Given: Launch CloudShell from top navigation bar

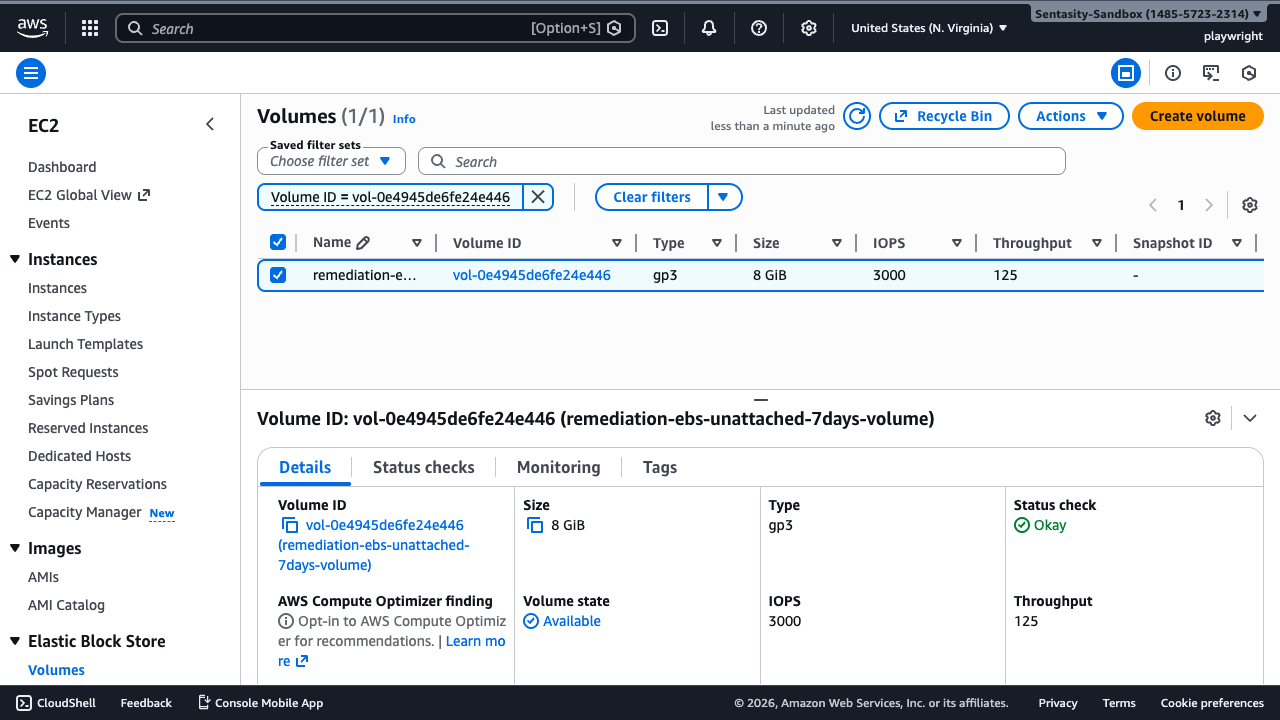Looking at the screenshot, I should click(660, 28).
